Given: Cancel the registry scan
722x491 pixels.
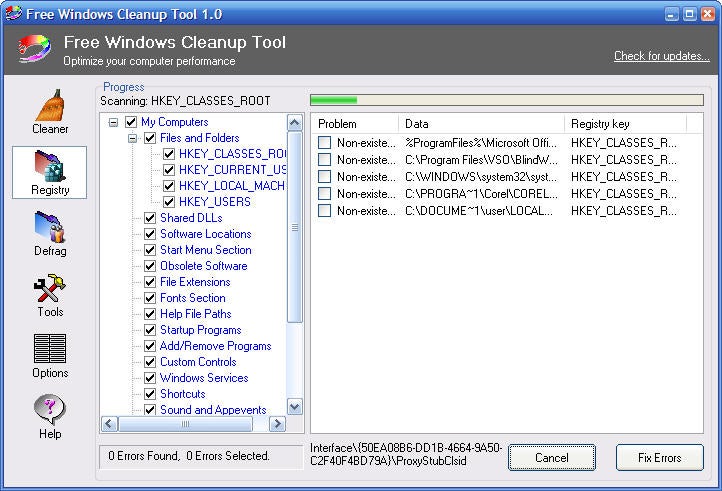Looking at the screenshot, I should [x=552, y=457].
